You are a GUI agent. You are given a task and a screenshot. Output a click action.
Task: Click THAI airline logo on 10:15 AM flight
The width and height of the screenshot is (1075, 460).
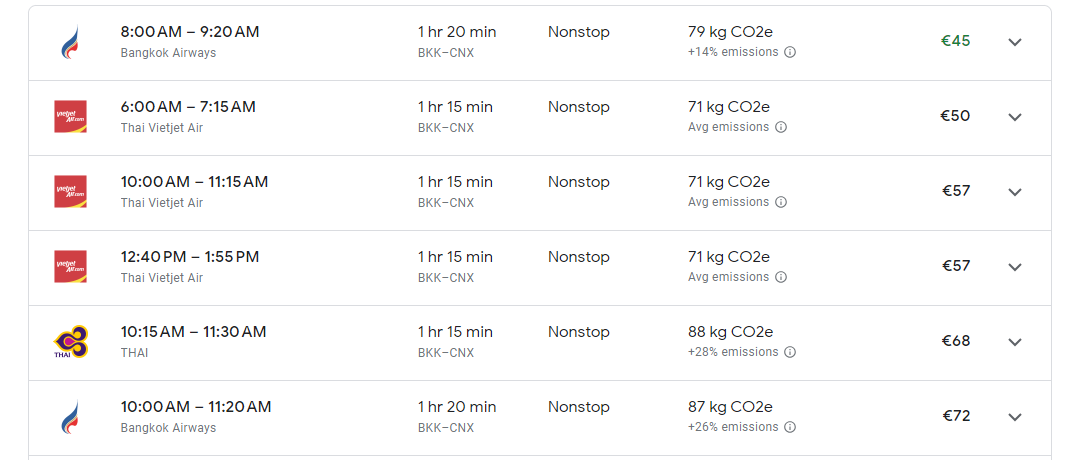coord(70,341)
